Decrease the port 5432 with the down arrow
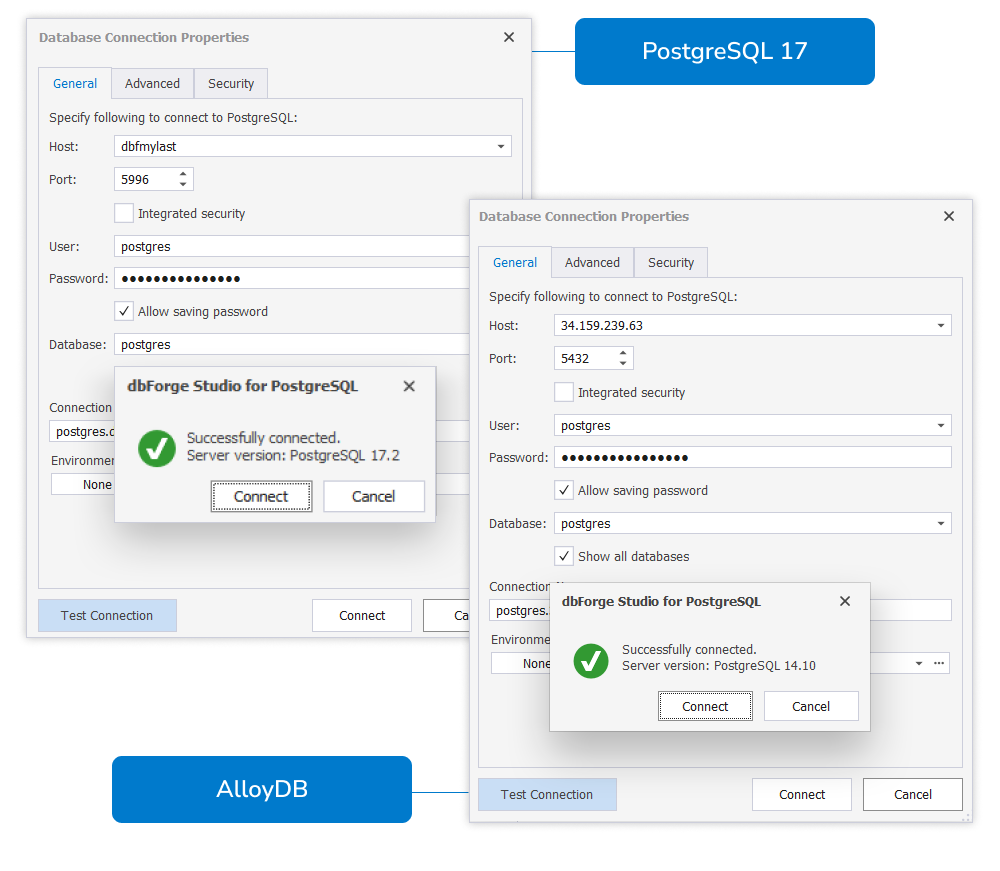The height and width of the screenshot is (871, 1000). [623, 363]
